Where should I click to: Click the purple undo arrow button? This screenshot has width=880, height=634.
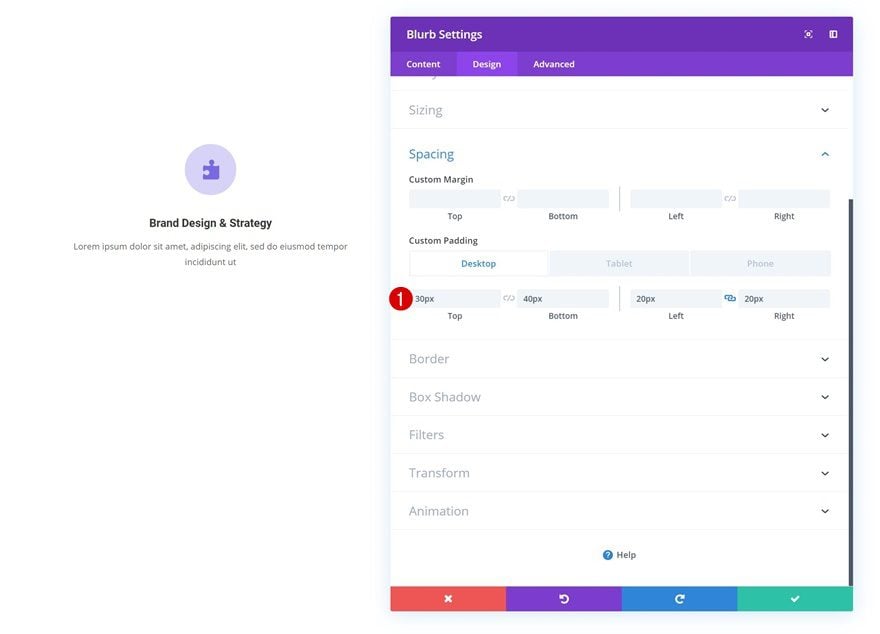pos(564,599)
